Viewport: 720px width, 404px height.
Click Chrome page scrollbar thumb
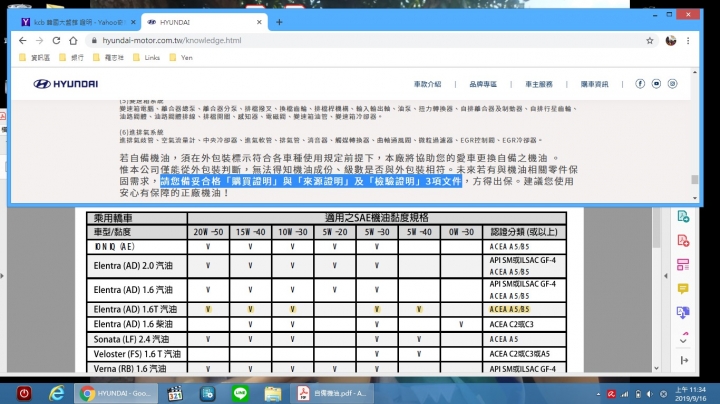(x=695, y=179)
